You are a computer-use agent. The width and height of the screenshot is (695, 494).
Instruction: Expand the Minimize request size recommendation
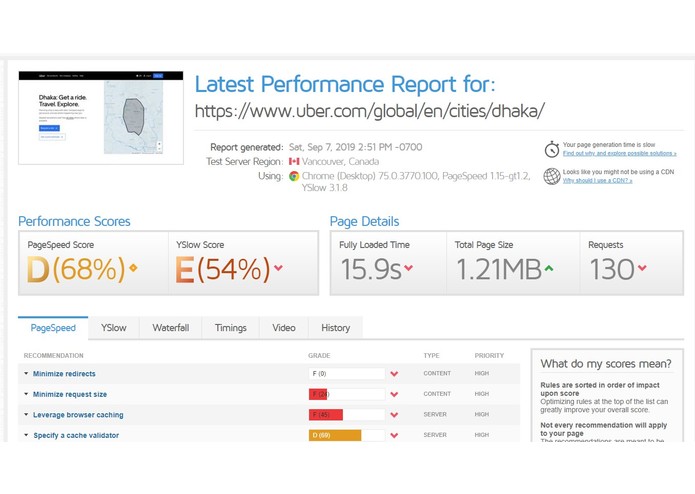(x=26, y=394)
